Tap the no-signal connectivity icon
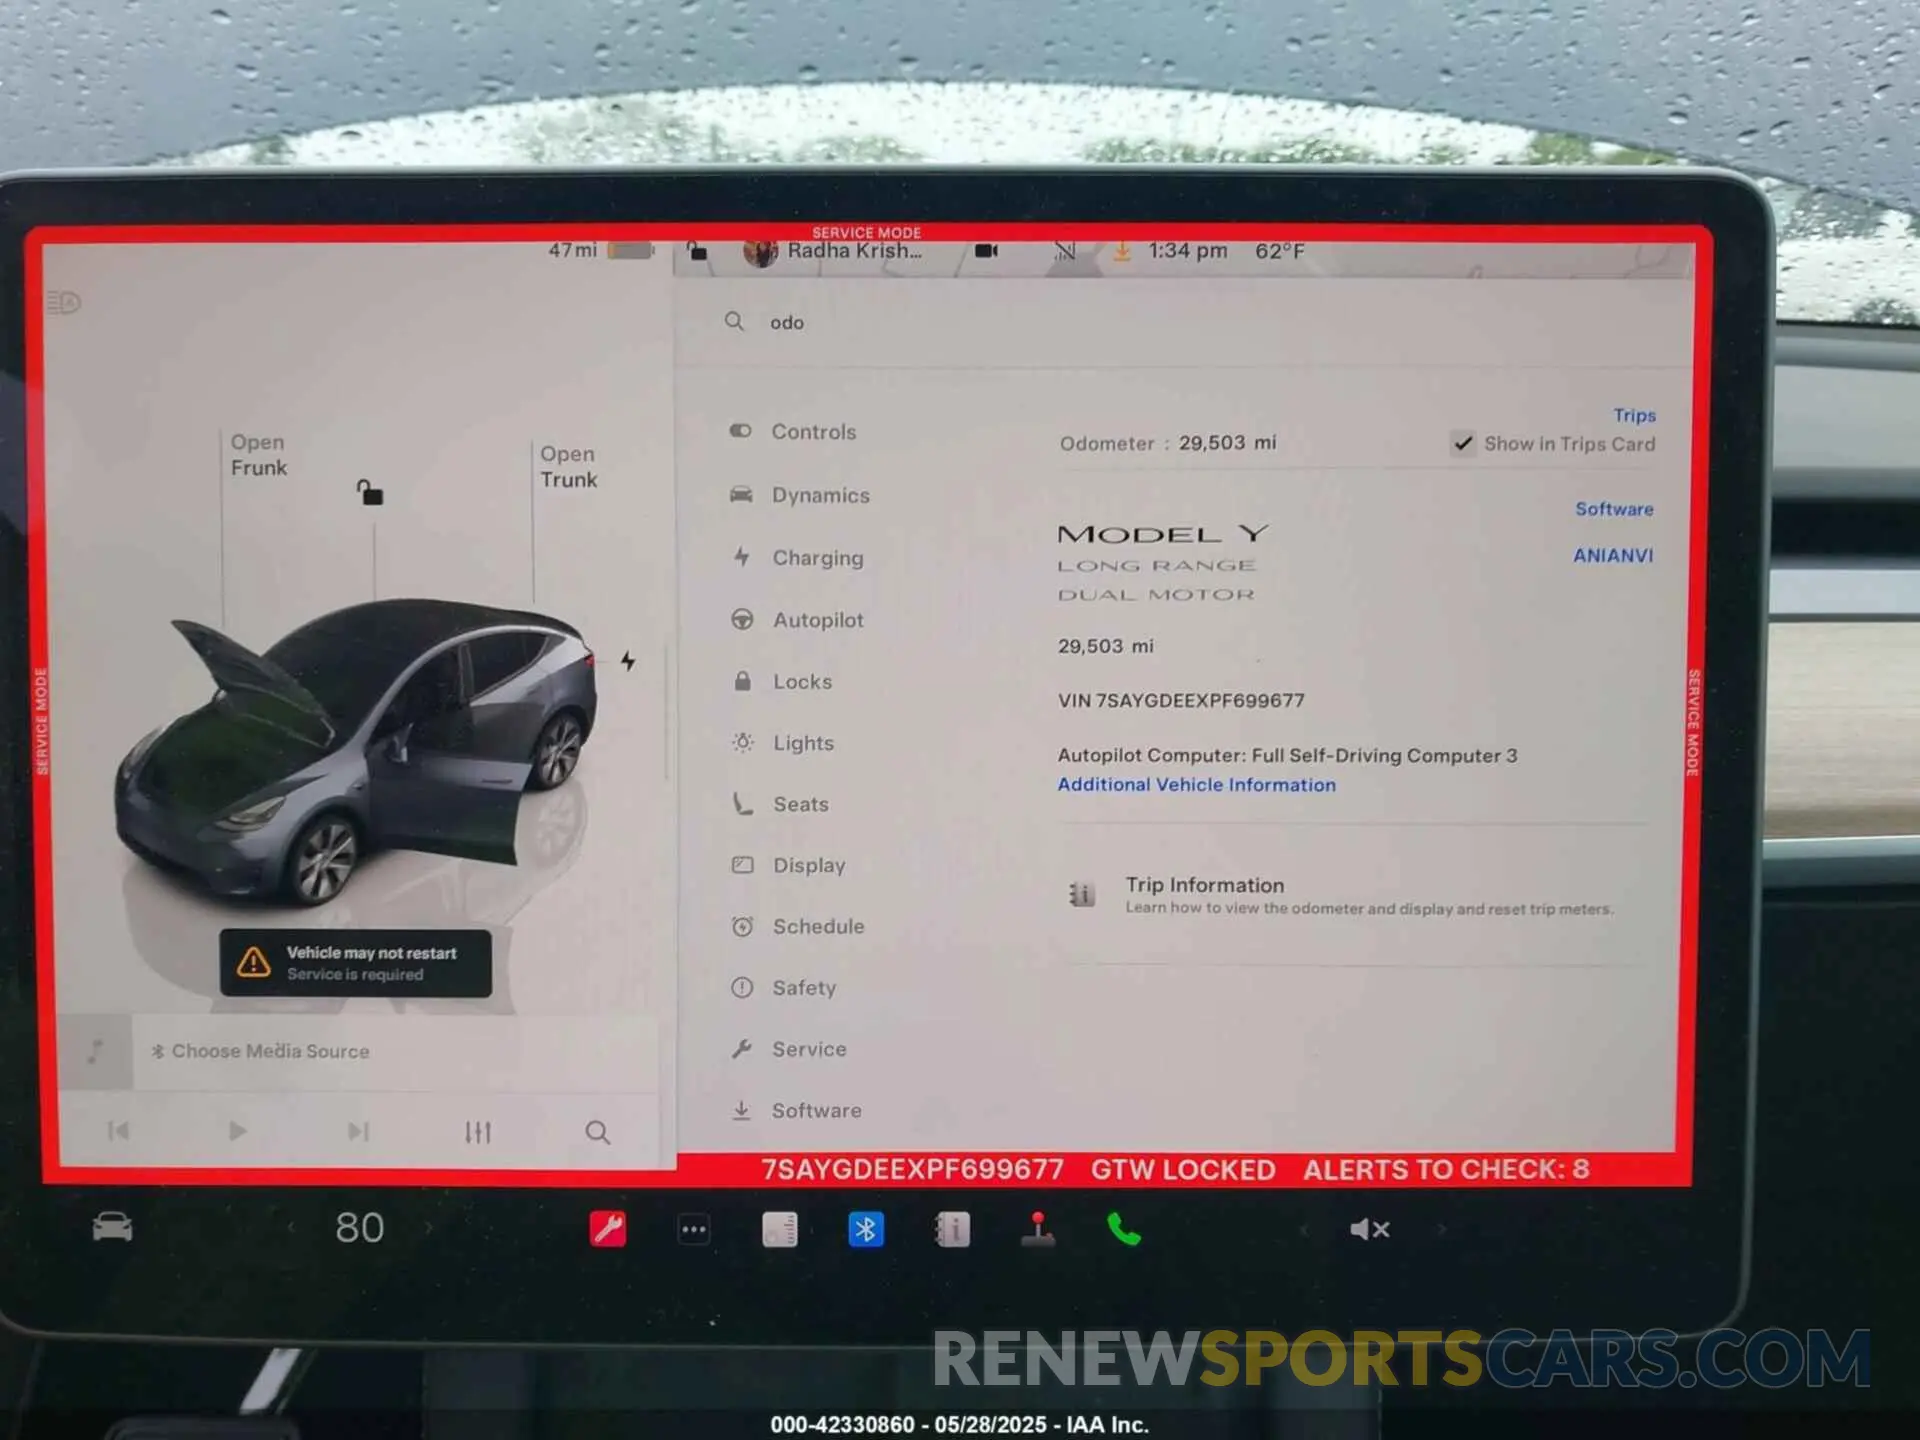 (1064, 250)
